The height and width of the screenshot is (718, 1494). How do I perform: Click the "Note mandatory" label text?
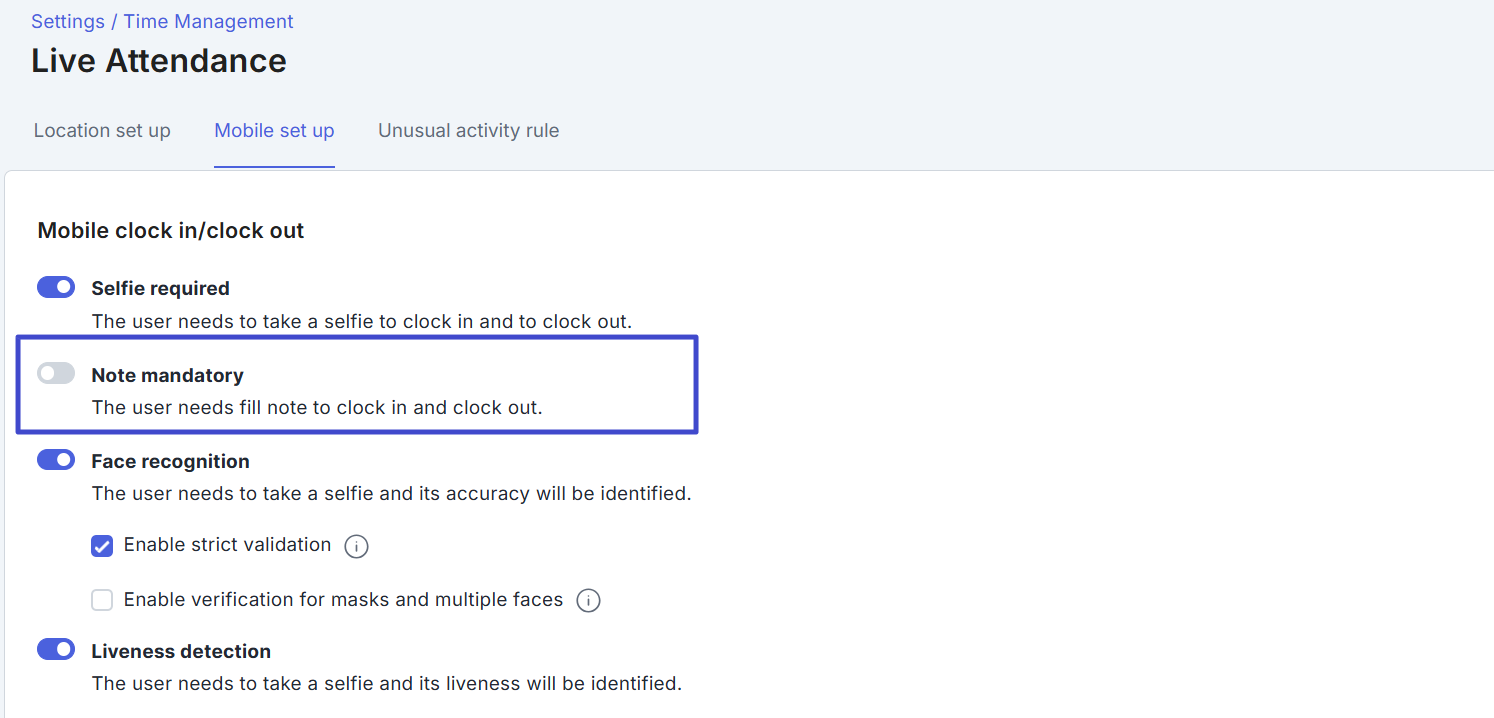(167, 375)
